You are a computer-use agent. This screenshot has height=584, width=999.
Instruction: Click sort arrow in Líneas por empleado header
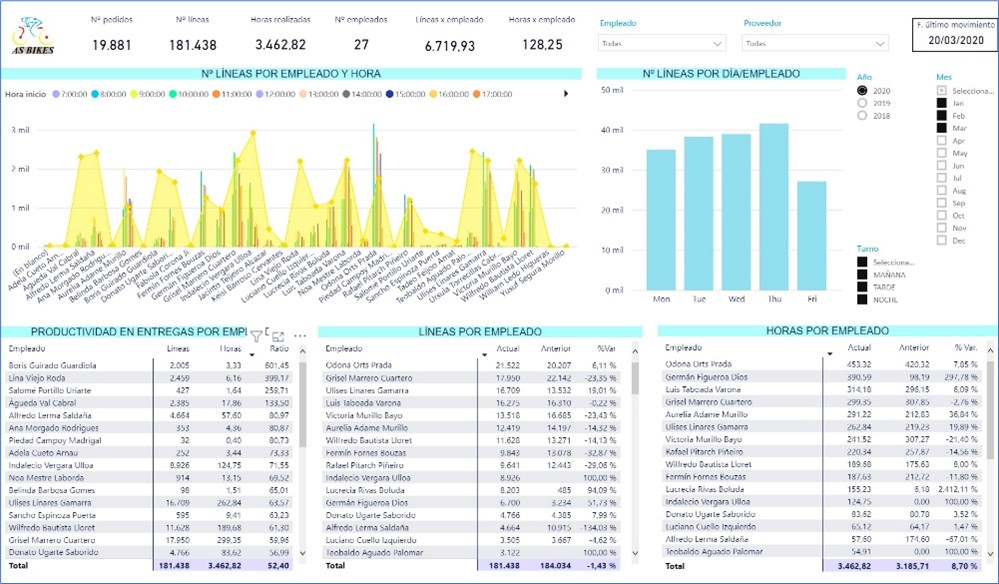coord(484,355)
